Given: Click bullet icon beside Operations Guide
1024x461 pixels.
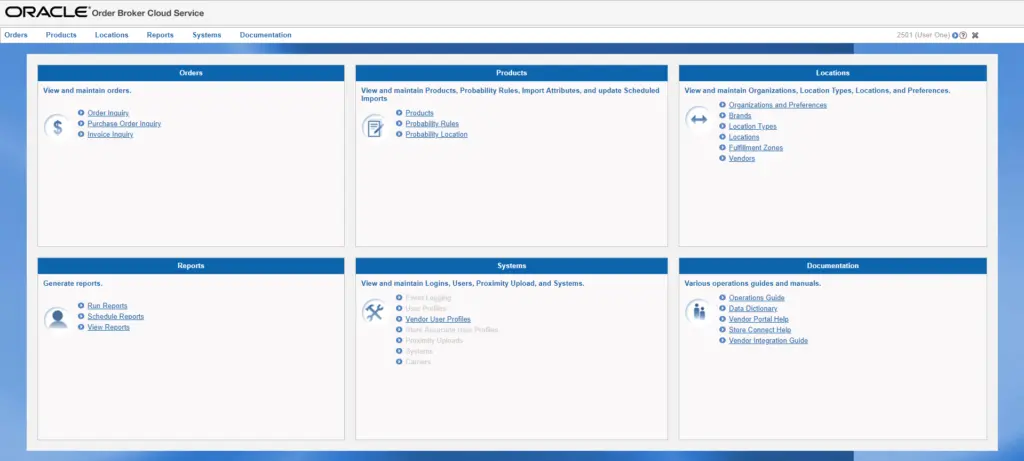Looking at the screenshot, I should [x=722, y=298].
